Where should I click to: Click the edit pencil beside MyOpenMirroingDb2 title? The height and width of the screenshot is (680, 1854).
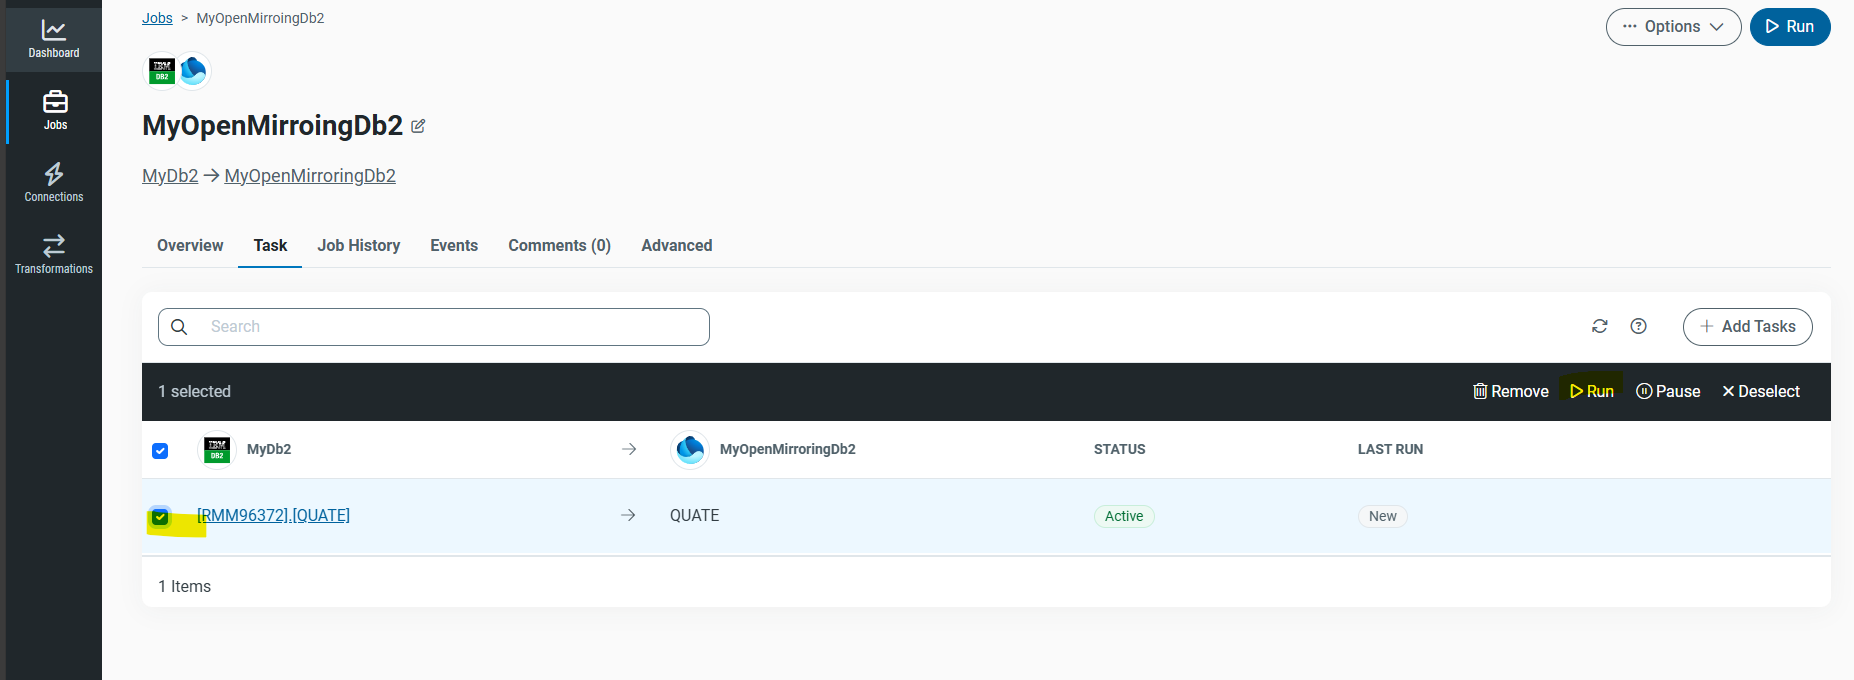[x=418, y=126]
